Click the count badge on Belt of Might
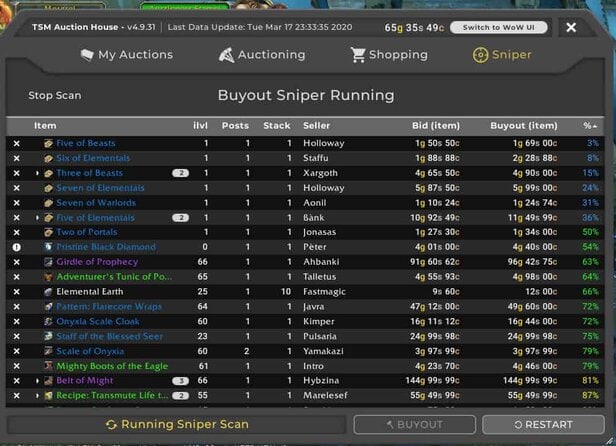This screenshot has width=616, height=446. coord(180,381)
